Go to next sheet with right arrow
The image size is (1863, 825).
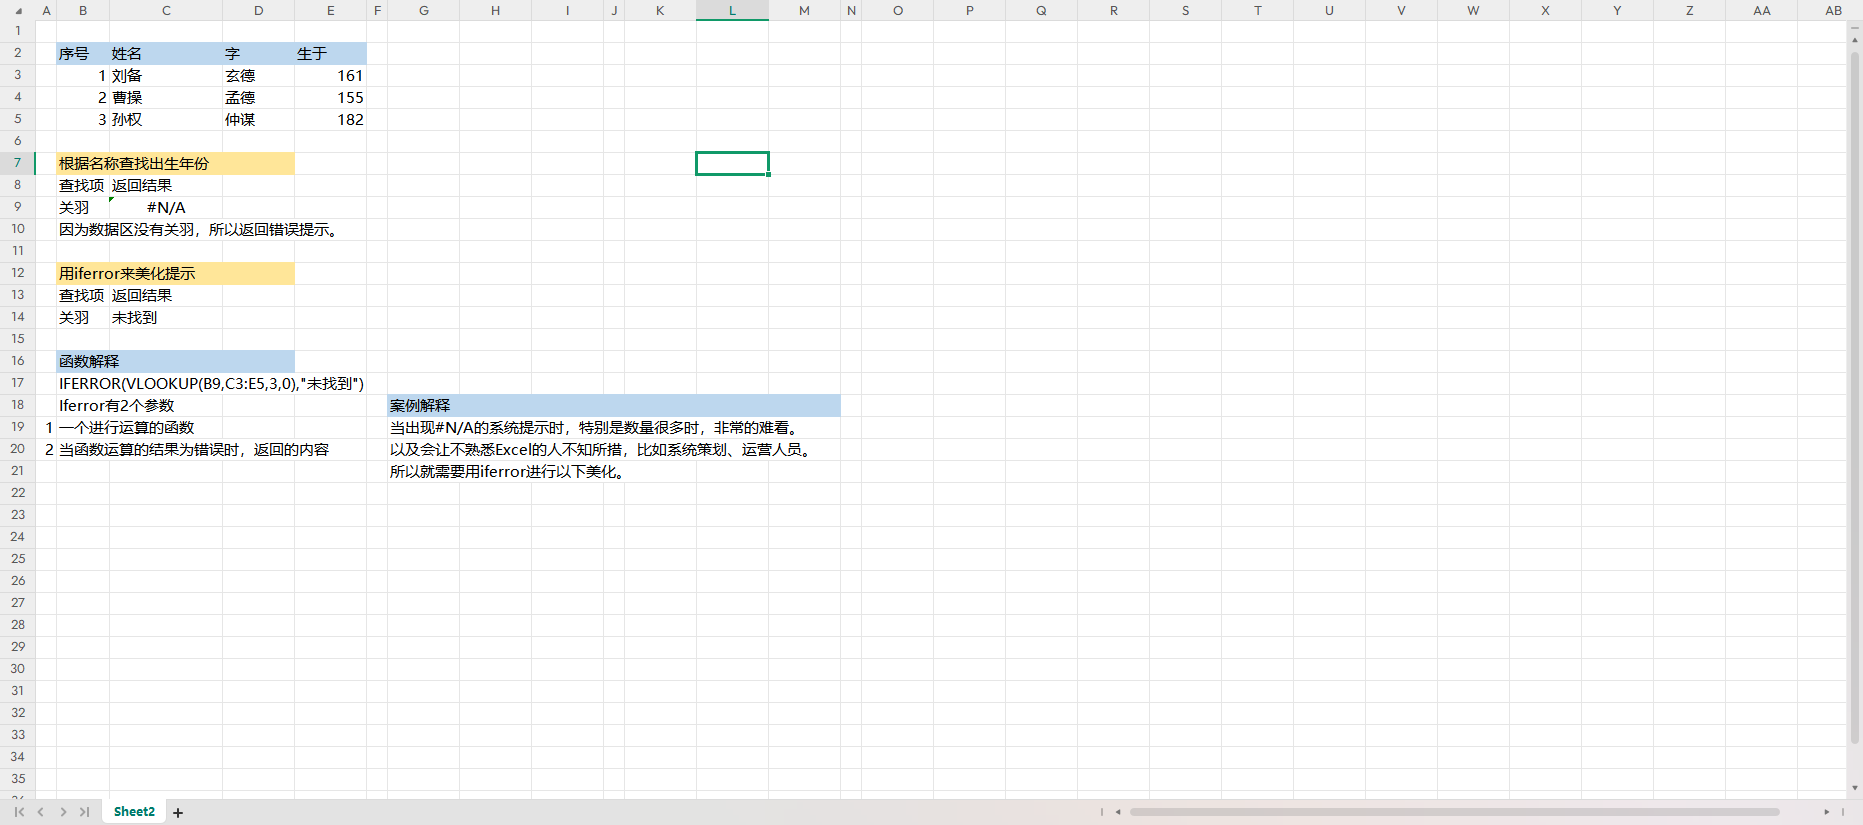63,812
